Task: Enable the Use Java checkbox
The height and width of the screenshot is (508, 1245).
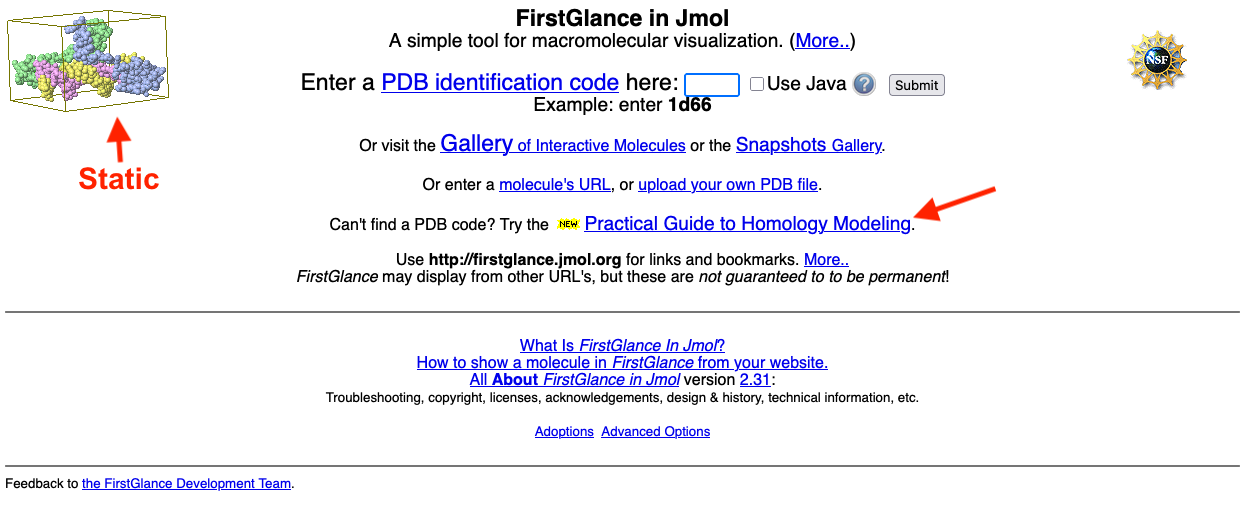Action: pyautogui.click(x=757, y=85)
